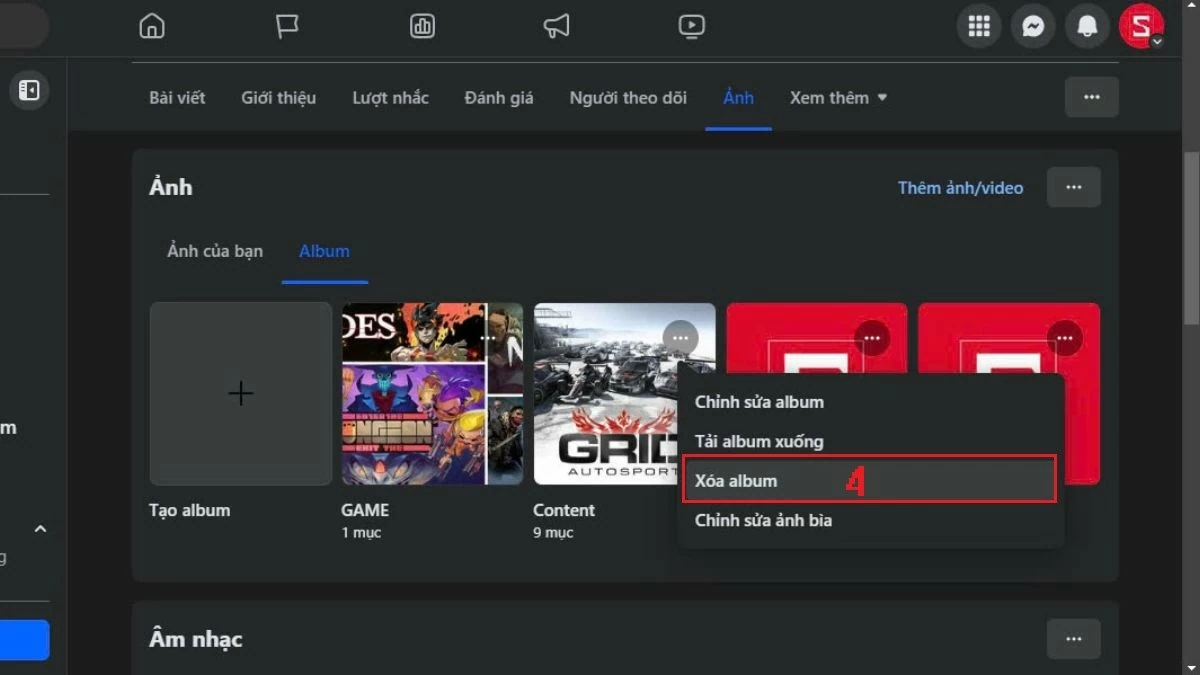Click Tạo album plus tile
The height and width of the screenshot is (675, 1200).
point(240,394)
